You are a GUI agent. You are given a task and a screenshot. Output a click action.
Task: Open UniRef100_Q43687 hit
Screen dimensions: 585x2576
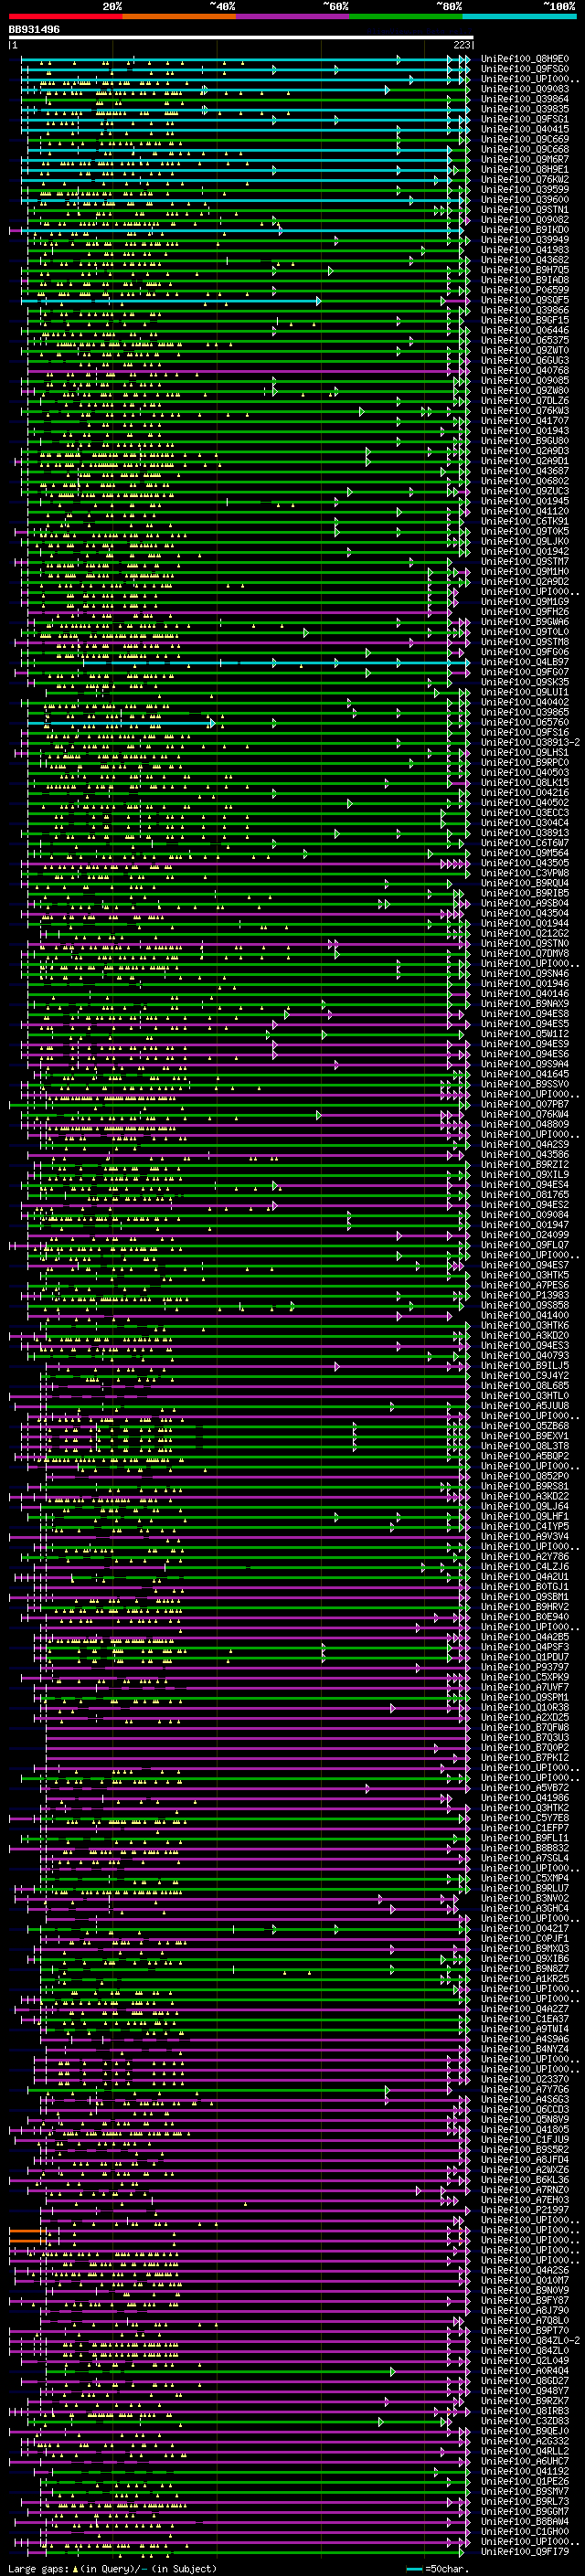click(525, 471)
